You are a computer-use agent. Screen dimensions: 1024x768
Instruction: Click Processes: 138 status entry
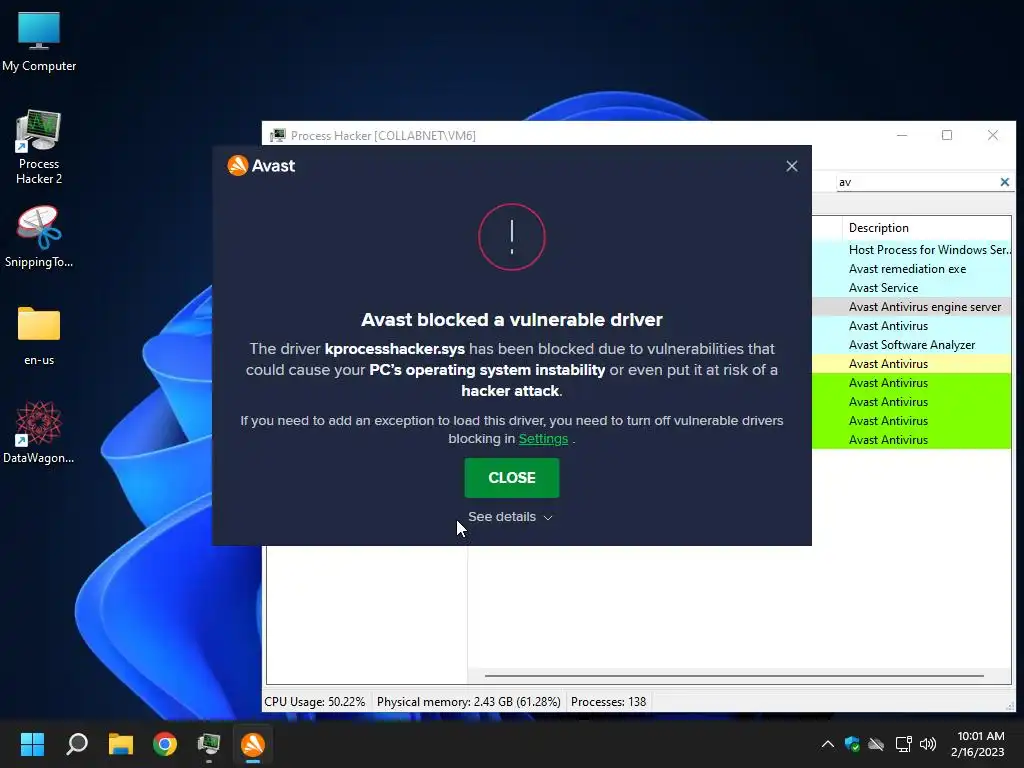pyautogui.click(x=608, y=701)
